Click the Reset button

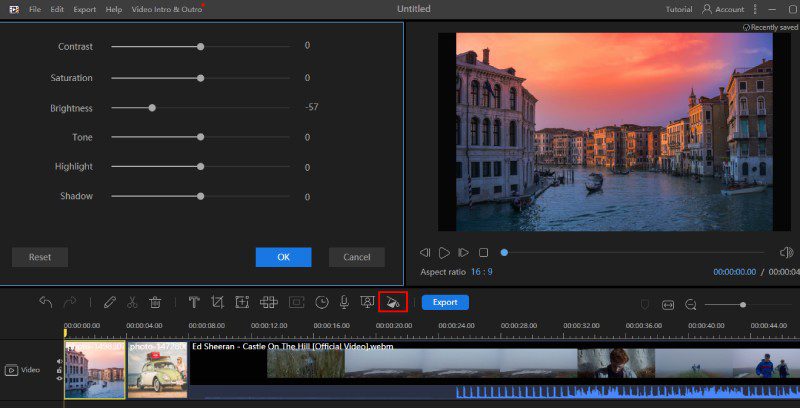40,257
